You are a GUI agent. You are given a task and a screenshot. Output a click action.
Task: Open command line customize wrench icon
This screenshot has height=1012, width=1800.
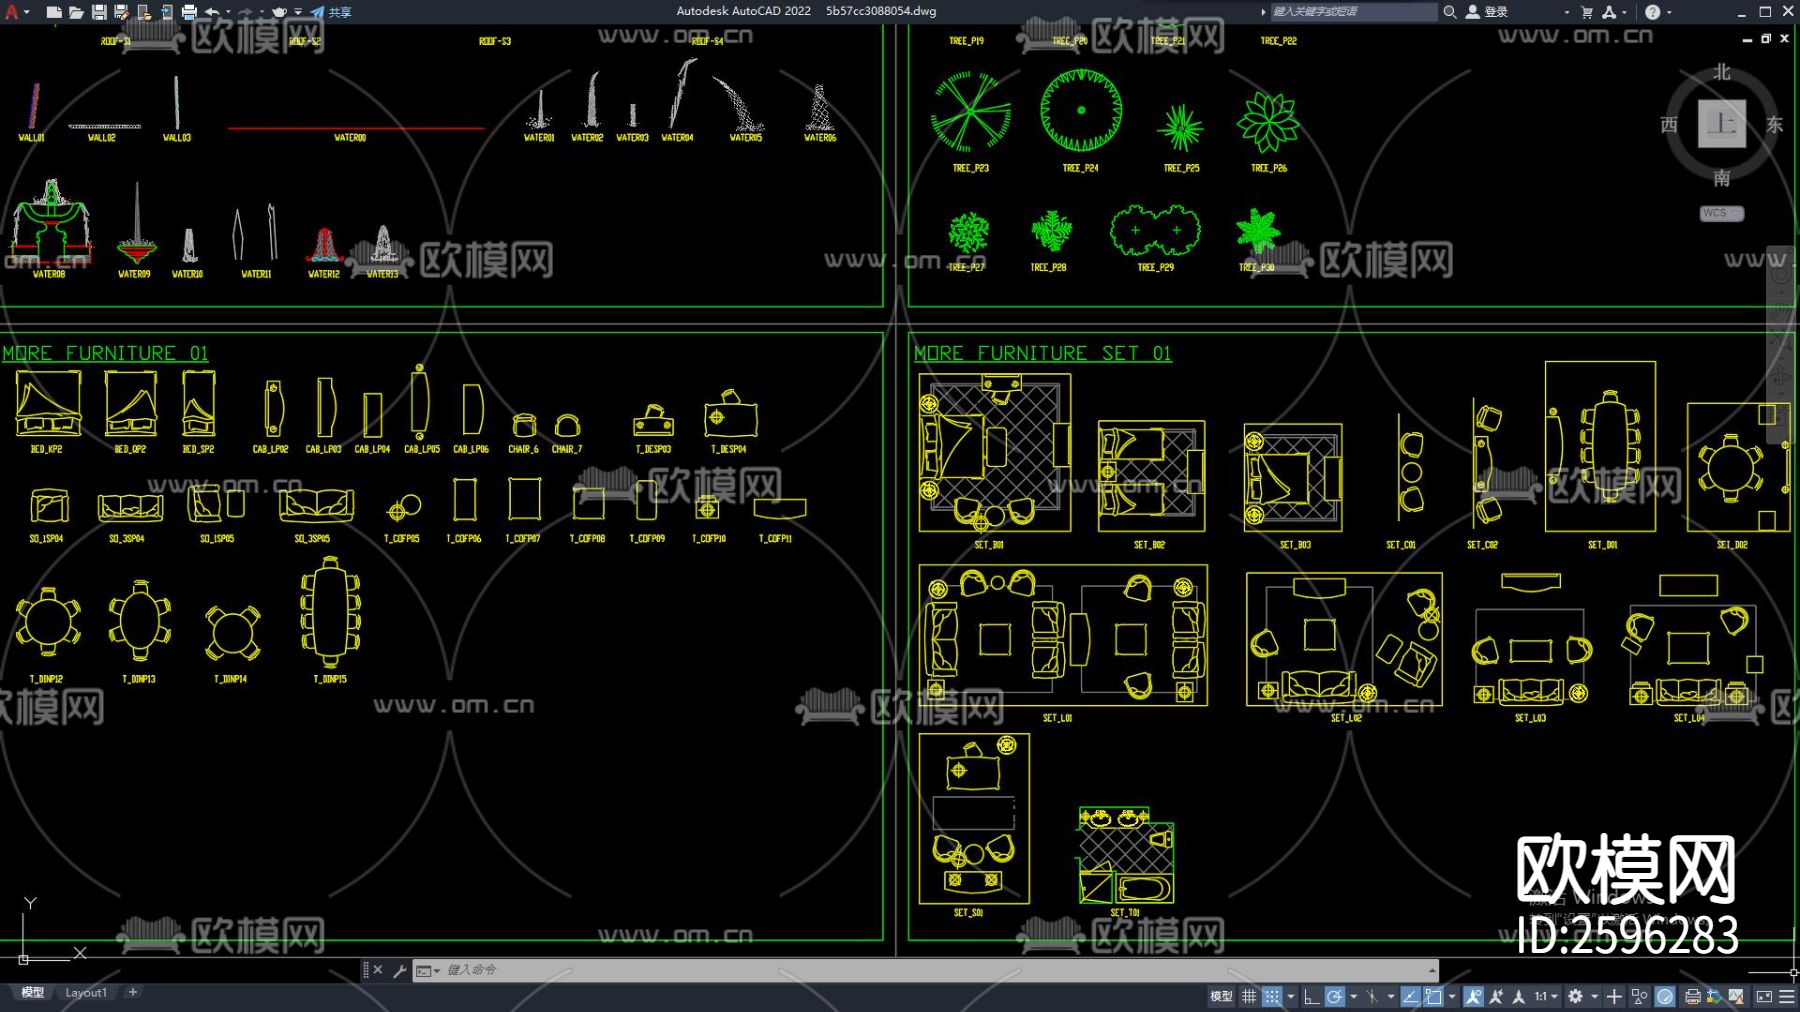pos(399,970)
